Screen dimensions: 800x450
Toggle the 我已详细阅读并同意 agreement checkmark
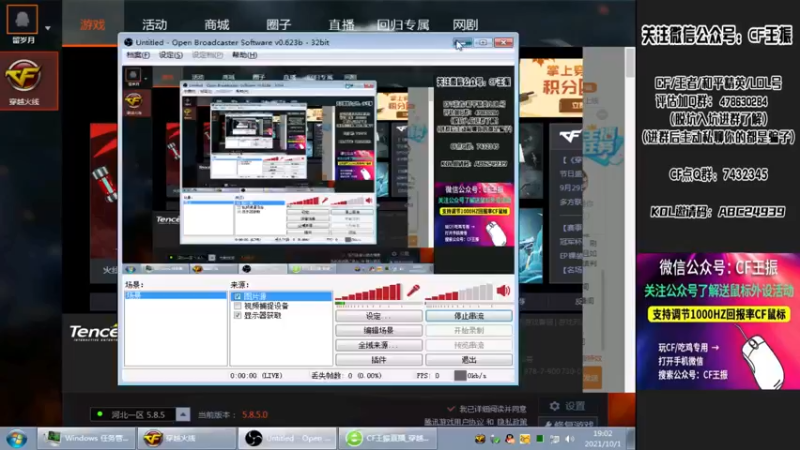pos(451,409)
